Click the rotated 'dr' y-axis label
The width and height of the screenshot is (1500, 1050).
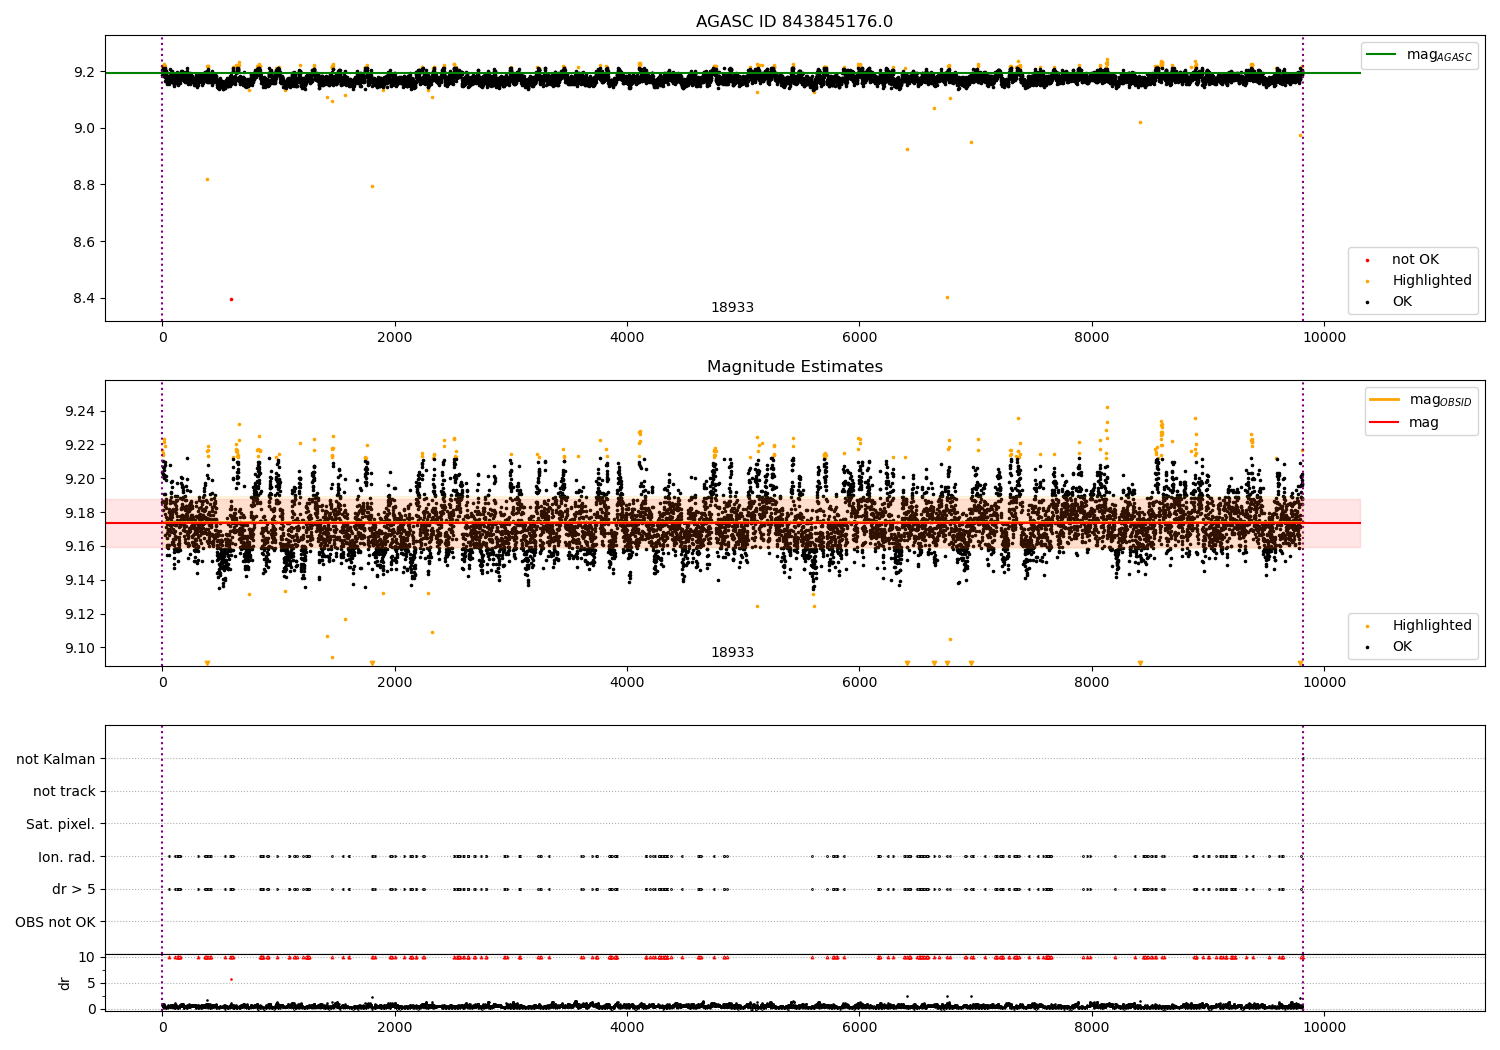tap(65, 983)
